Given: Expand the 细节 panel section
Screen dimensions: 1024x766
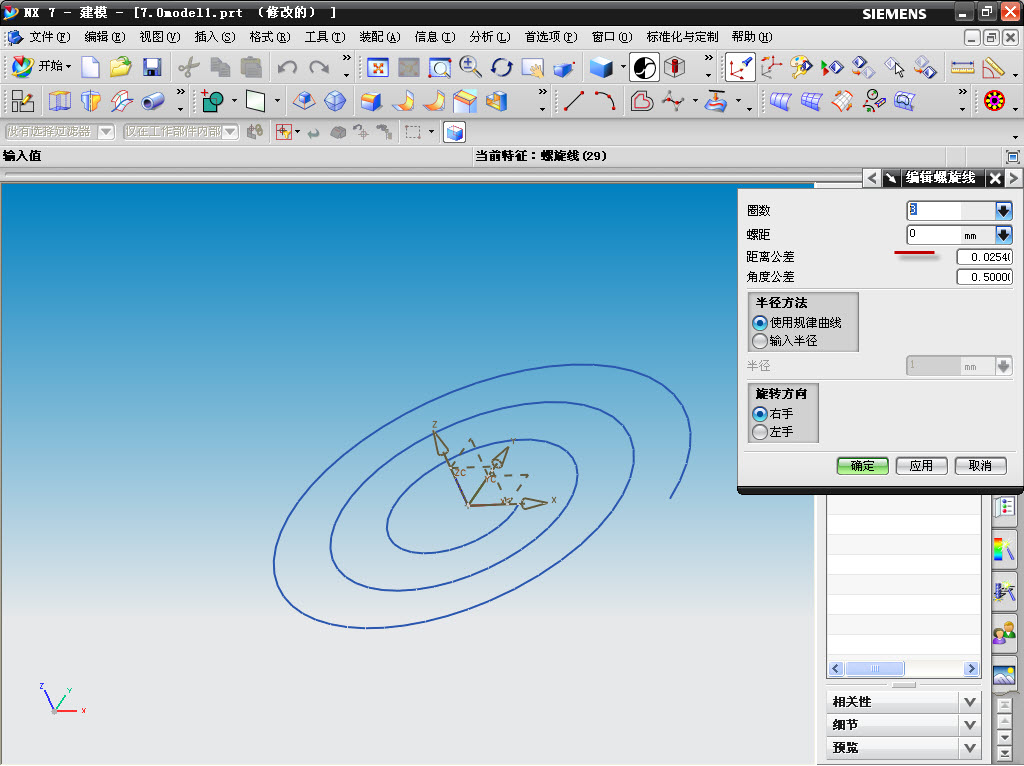Looking at the screenshot, I should [903, 725].
